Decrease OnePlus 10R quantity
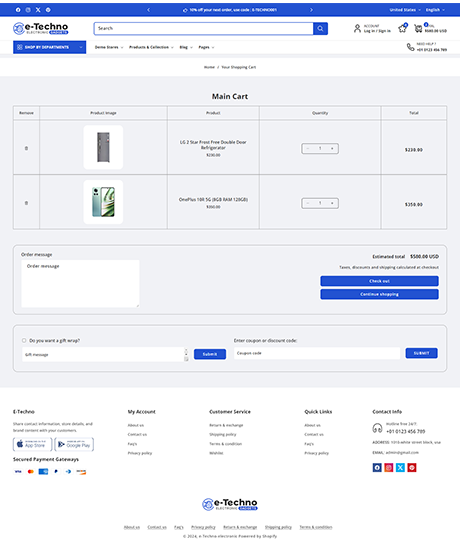460x550 pixels. (x=308, y=203)
